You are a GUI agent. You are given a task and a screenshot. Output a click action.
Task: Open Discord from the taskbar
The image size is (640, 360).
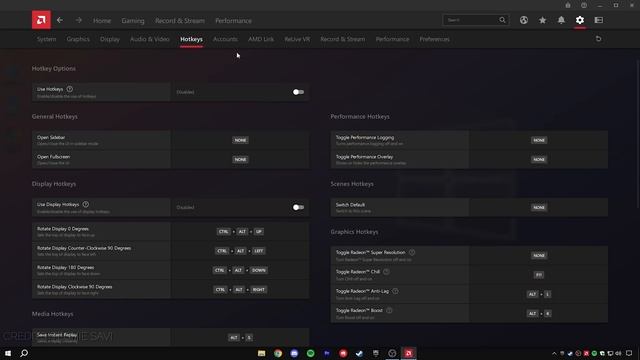point(294,353)
